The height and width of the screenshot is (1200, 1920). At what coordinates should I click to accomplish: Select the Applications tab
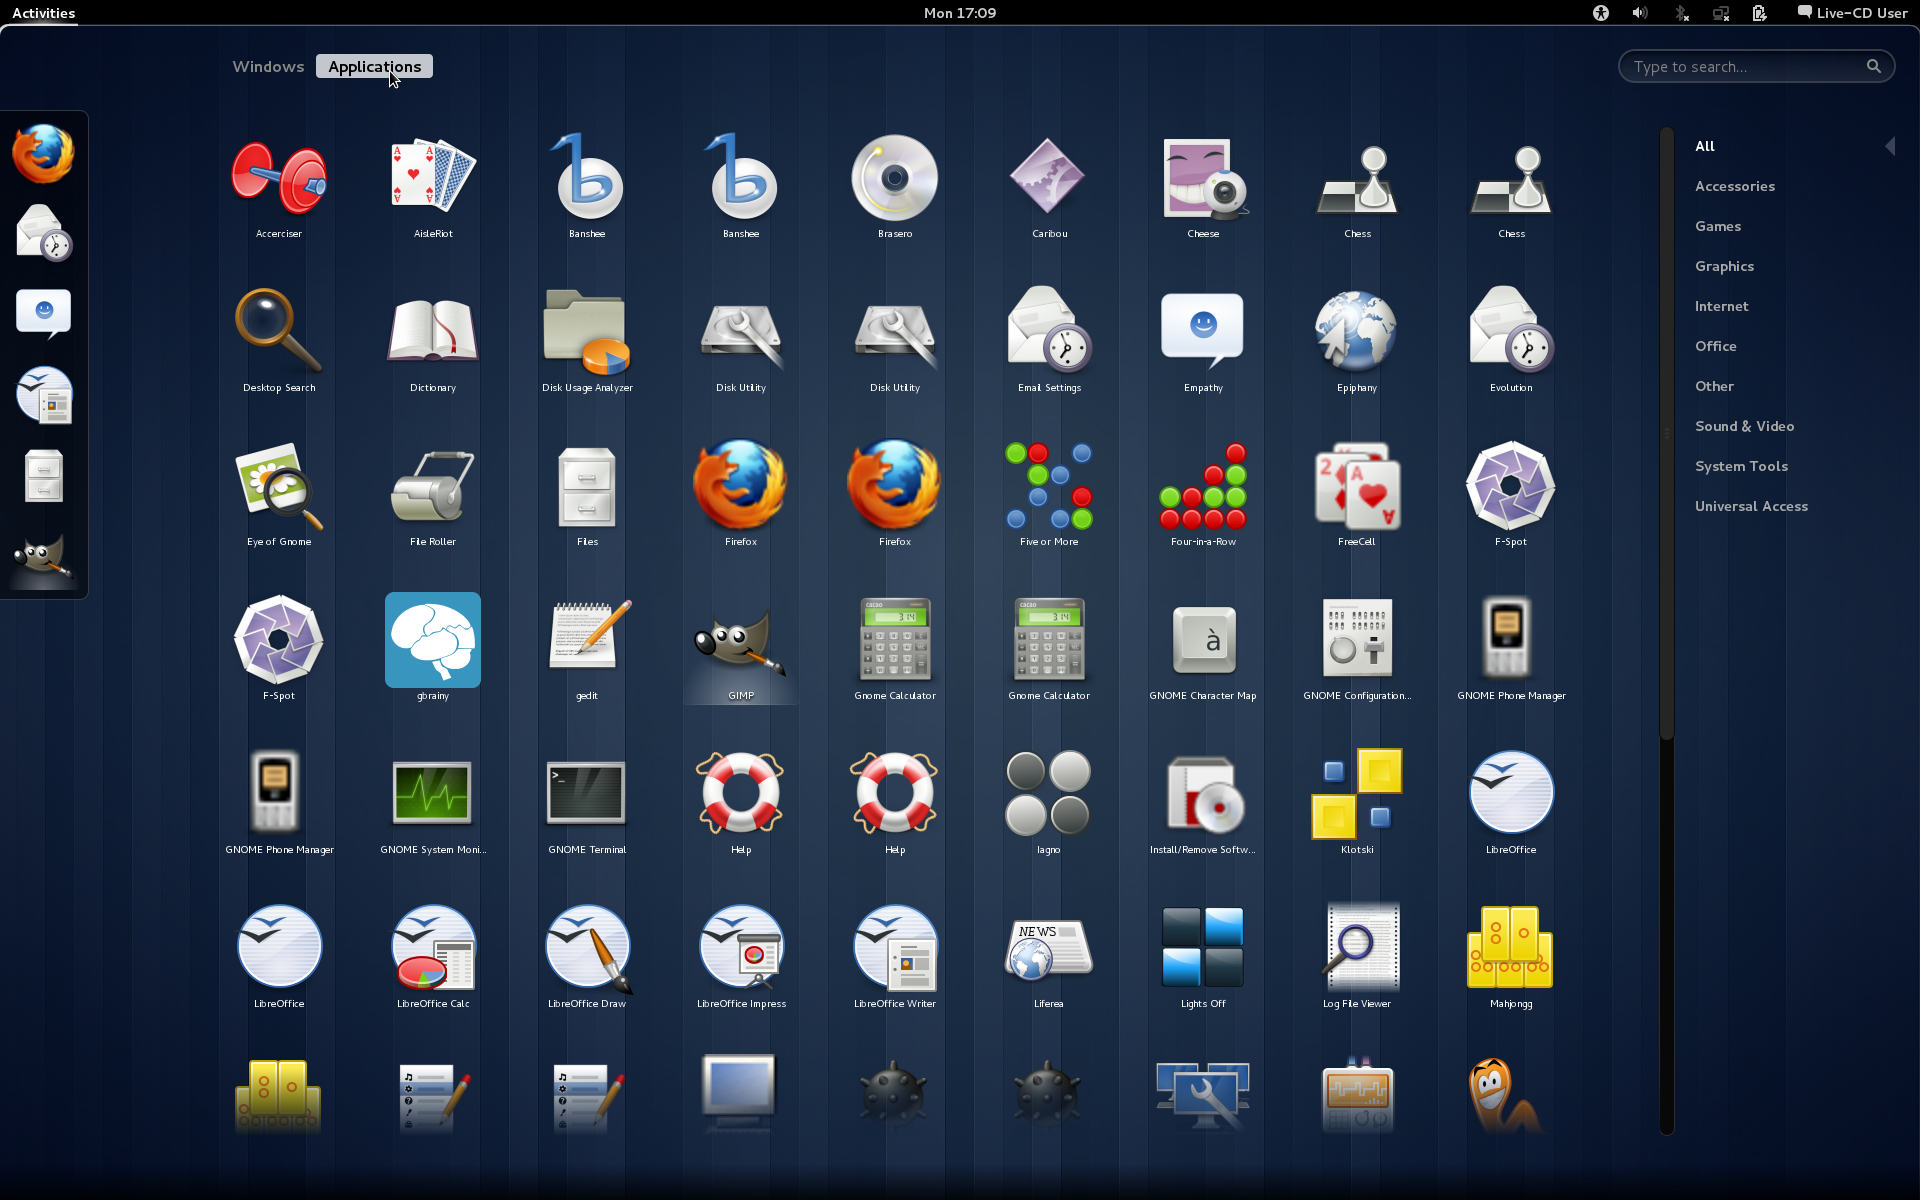click(375, 66)
